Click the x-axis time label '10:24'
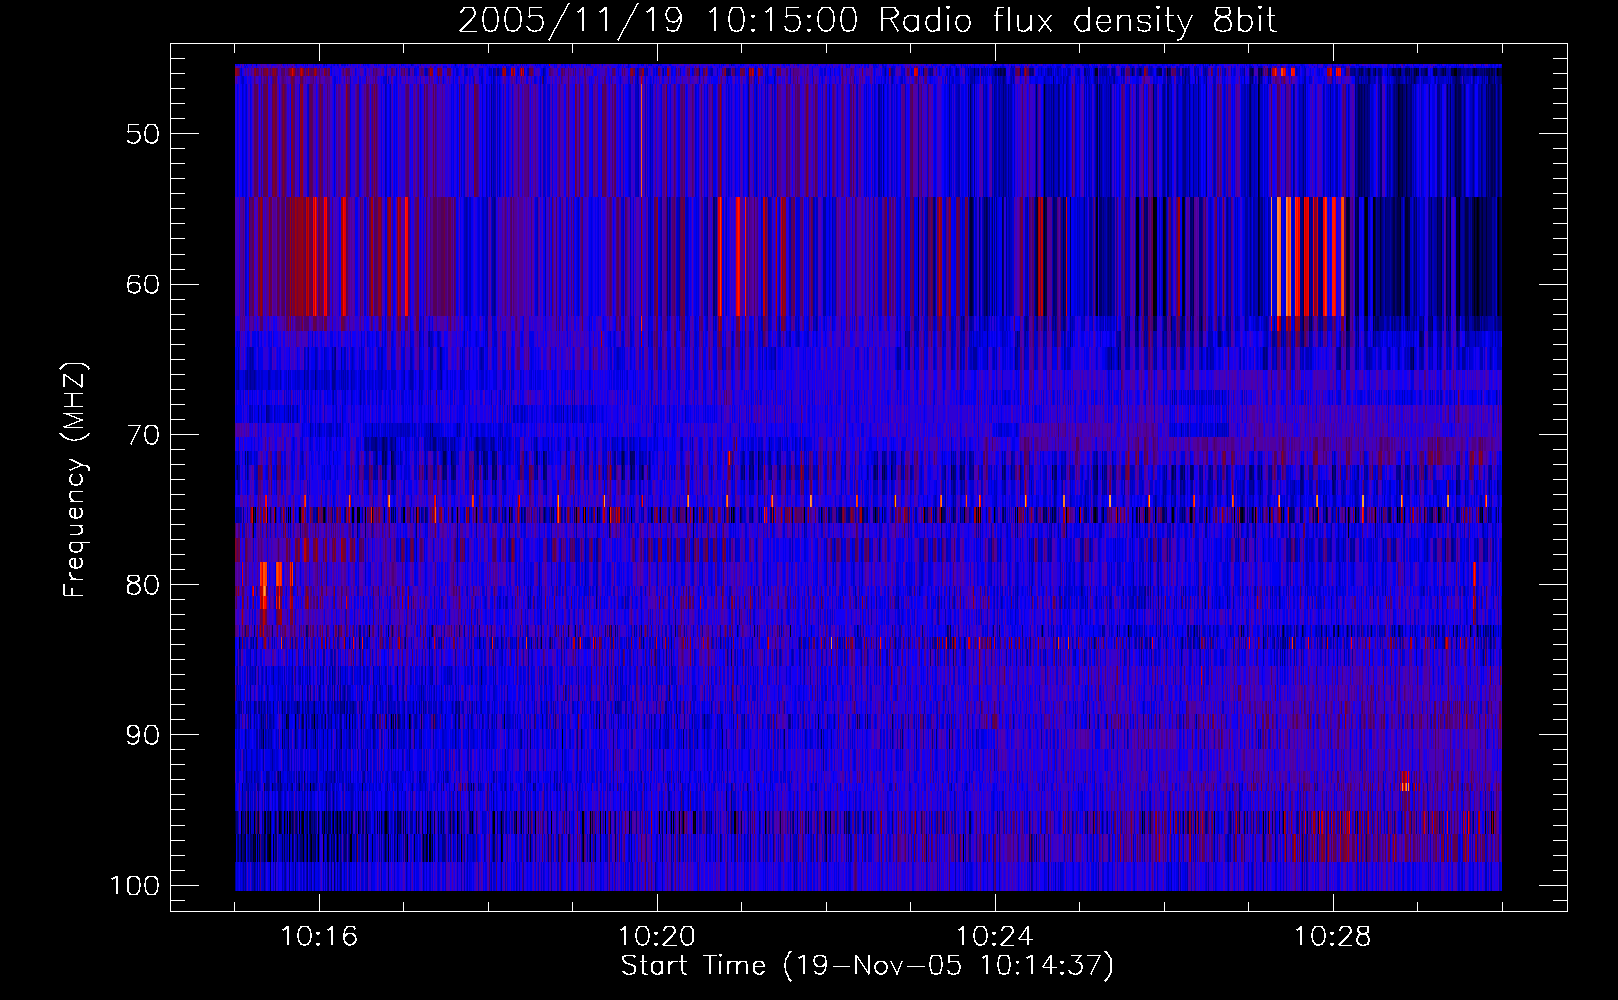Screen dimensions: 1618x1000 pos(995,937)
